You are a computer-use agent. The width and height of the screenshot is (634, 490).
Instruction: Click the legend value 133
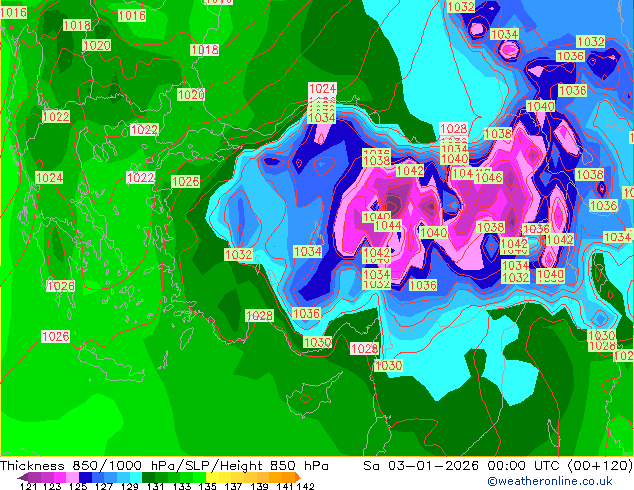point(181,486)
